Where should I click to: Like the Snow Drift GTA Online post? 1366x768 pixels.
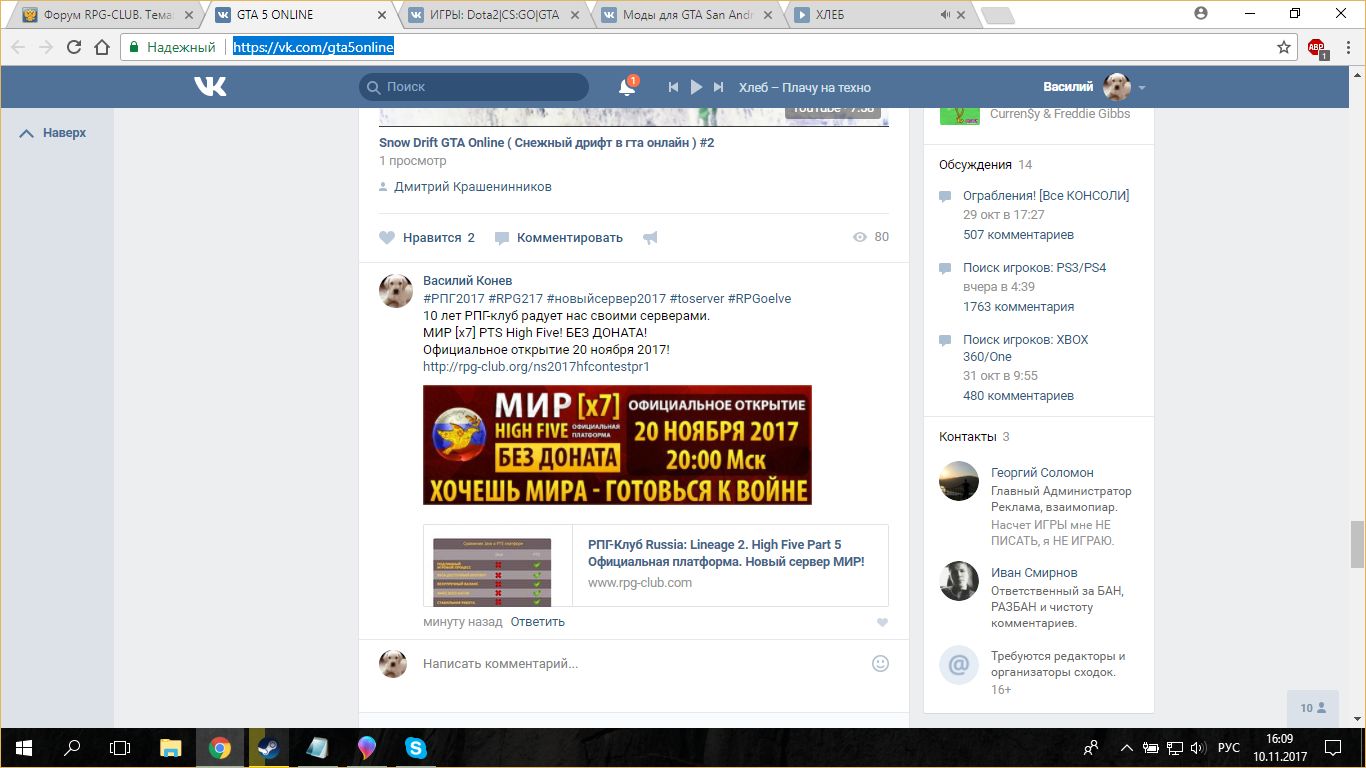tap(427, 238)
